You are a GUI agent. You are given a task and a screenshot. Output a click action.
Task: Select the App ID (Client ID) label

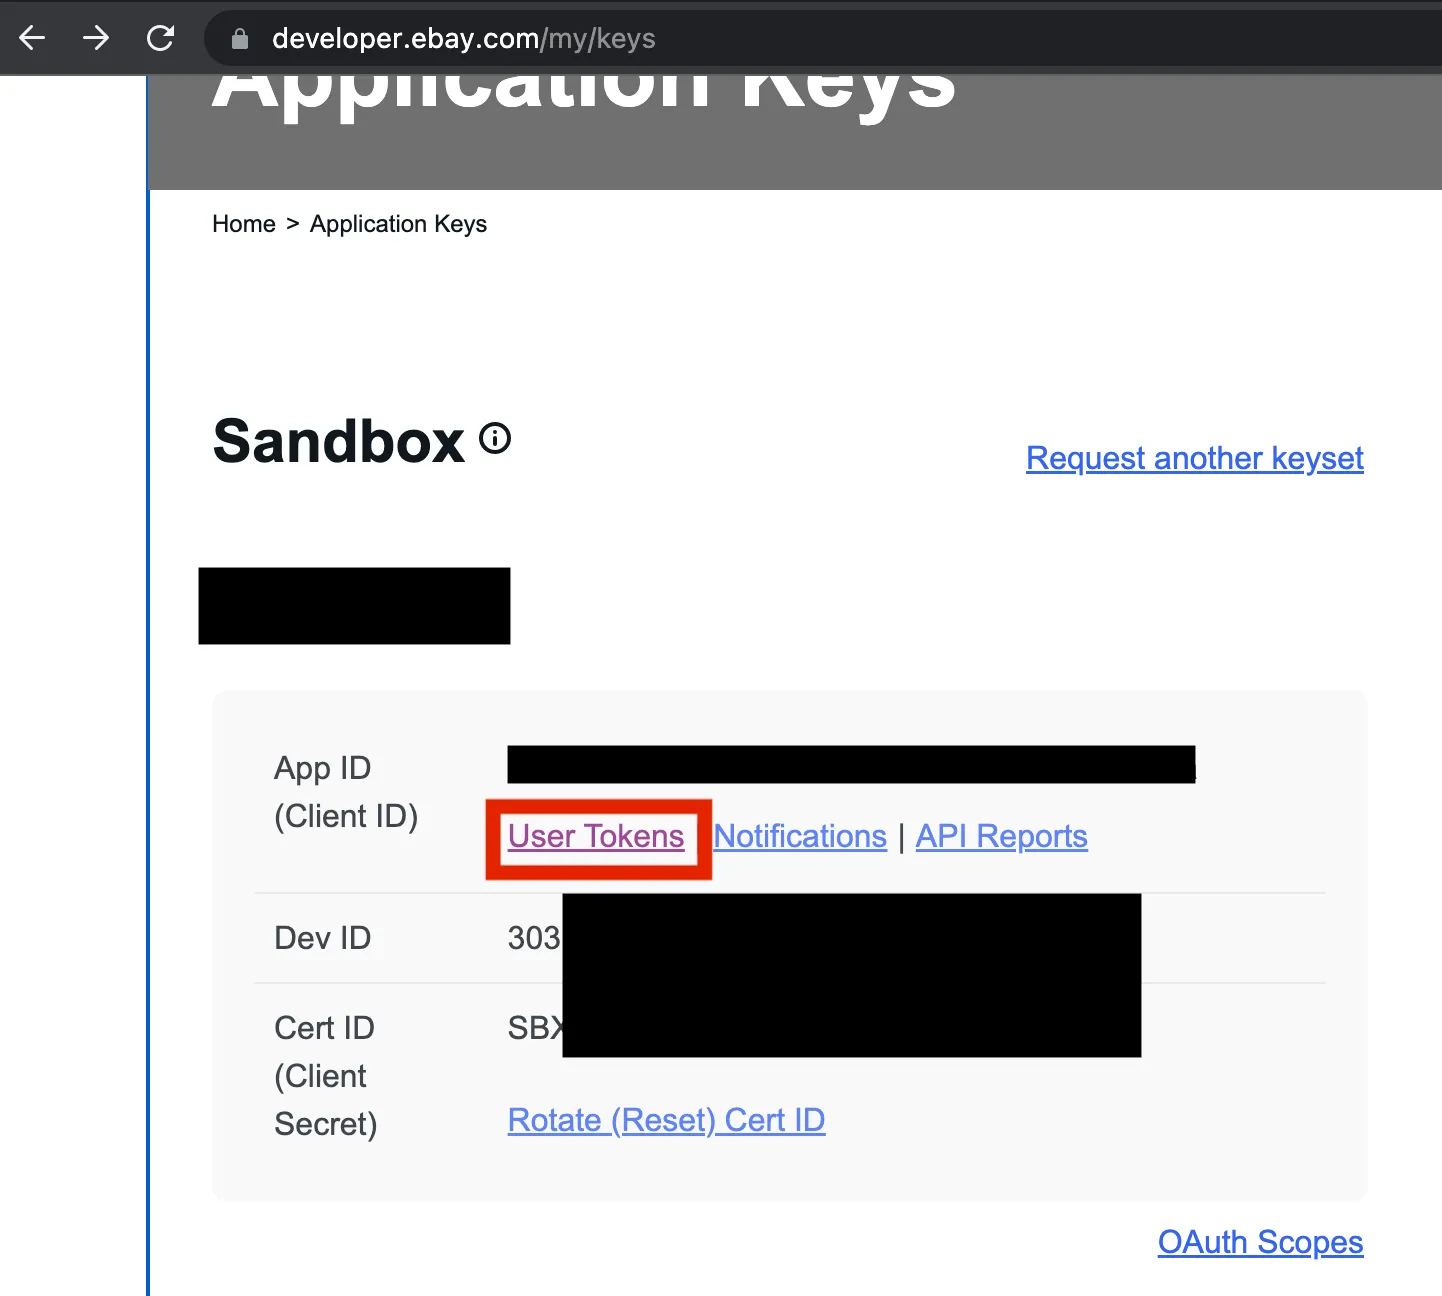coord(346,792)
